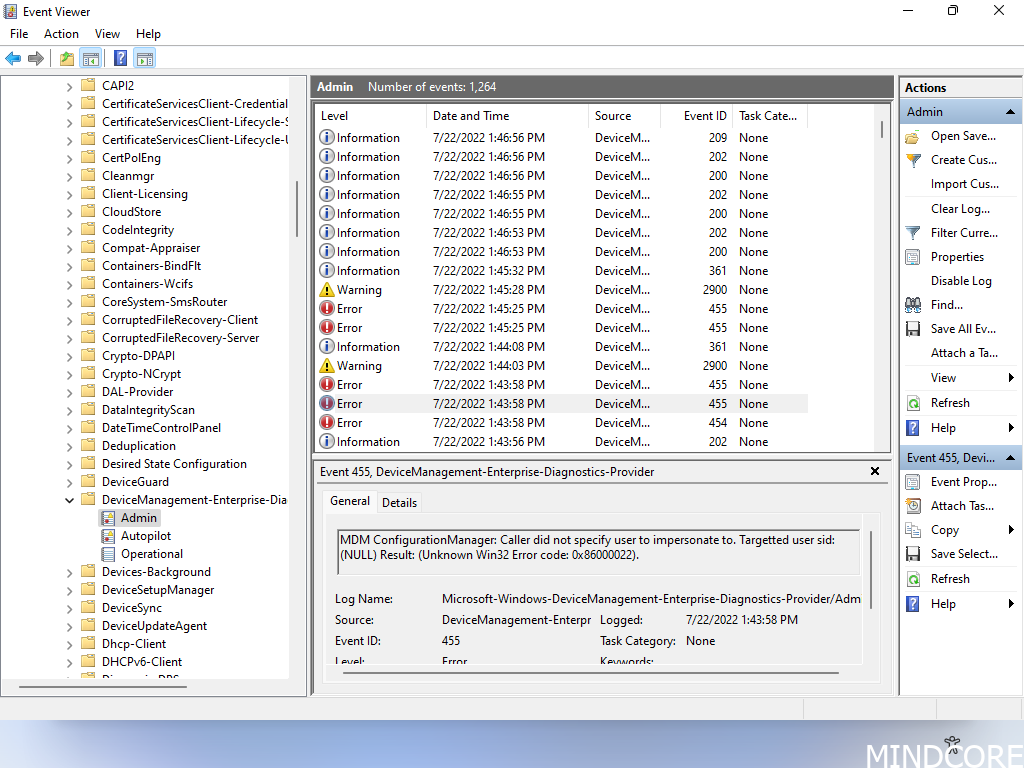Click the Refresh icon in Actions pane
Viewport: 1024px width, 768px height.
pos(912,402)
